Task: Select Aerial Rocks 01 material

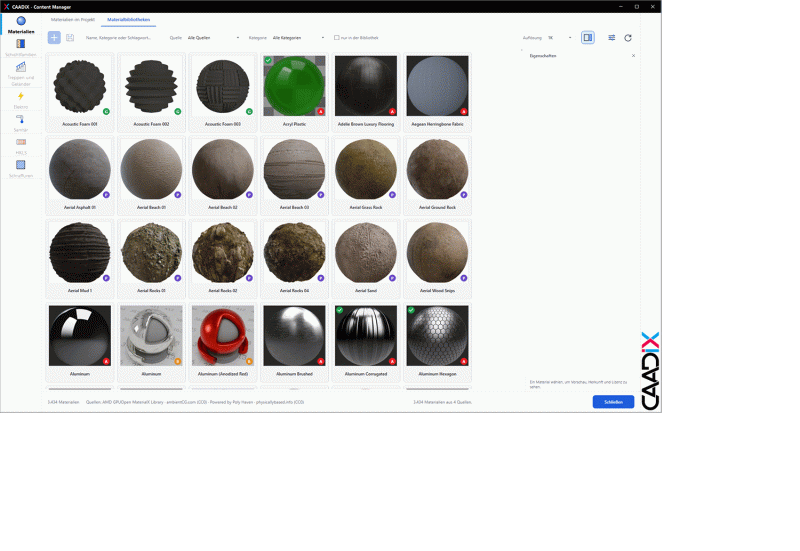Action: 152,259
